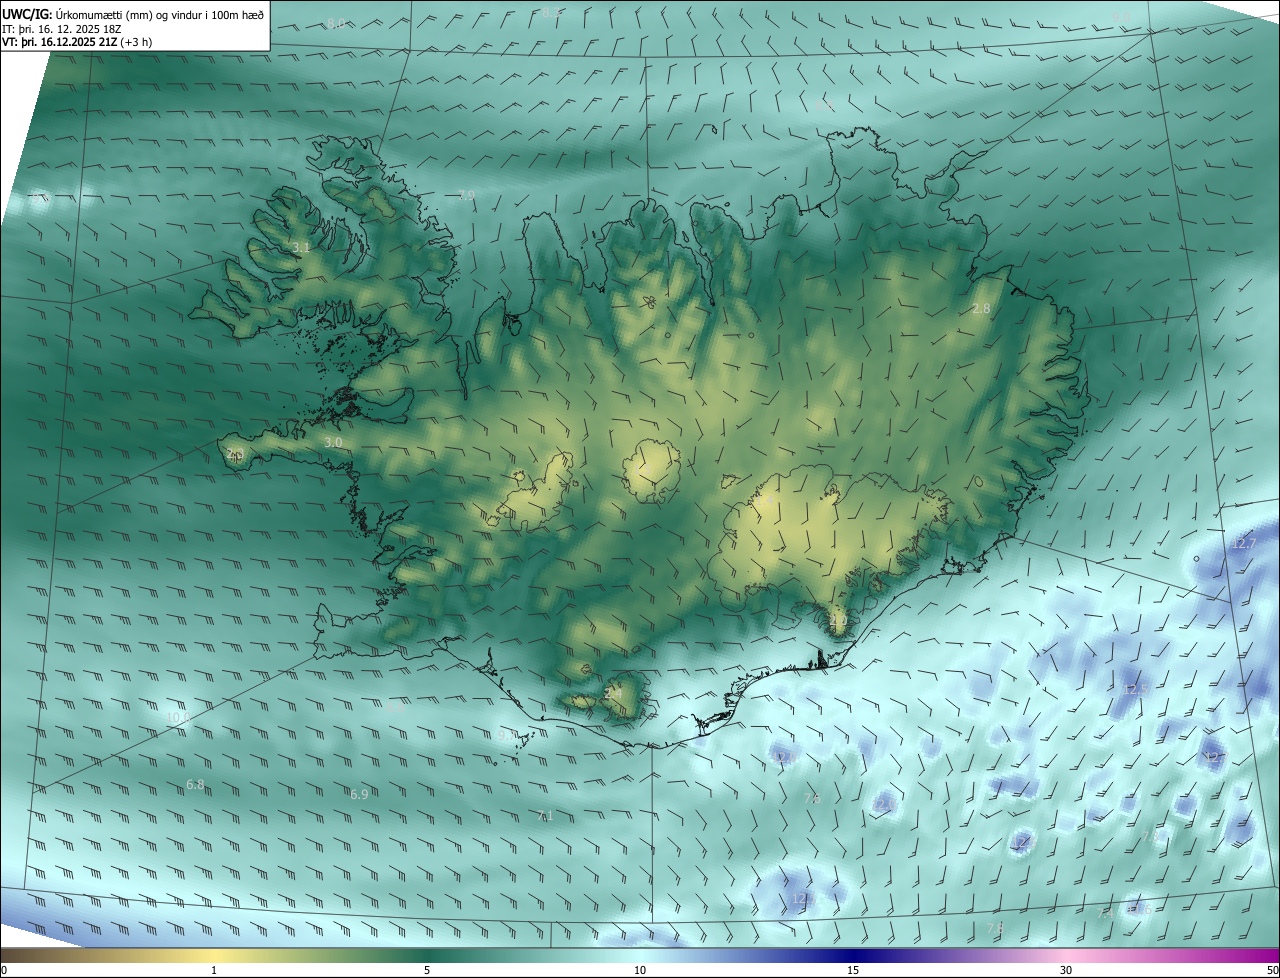
Task: Select the 2.8 value label on the map
Action: (981, 309)
